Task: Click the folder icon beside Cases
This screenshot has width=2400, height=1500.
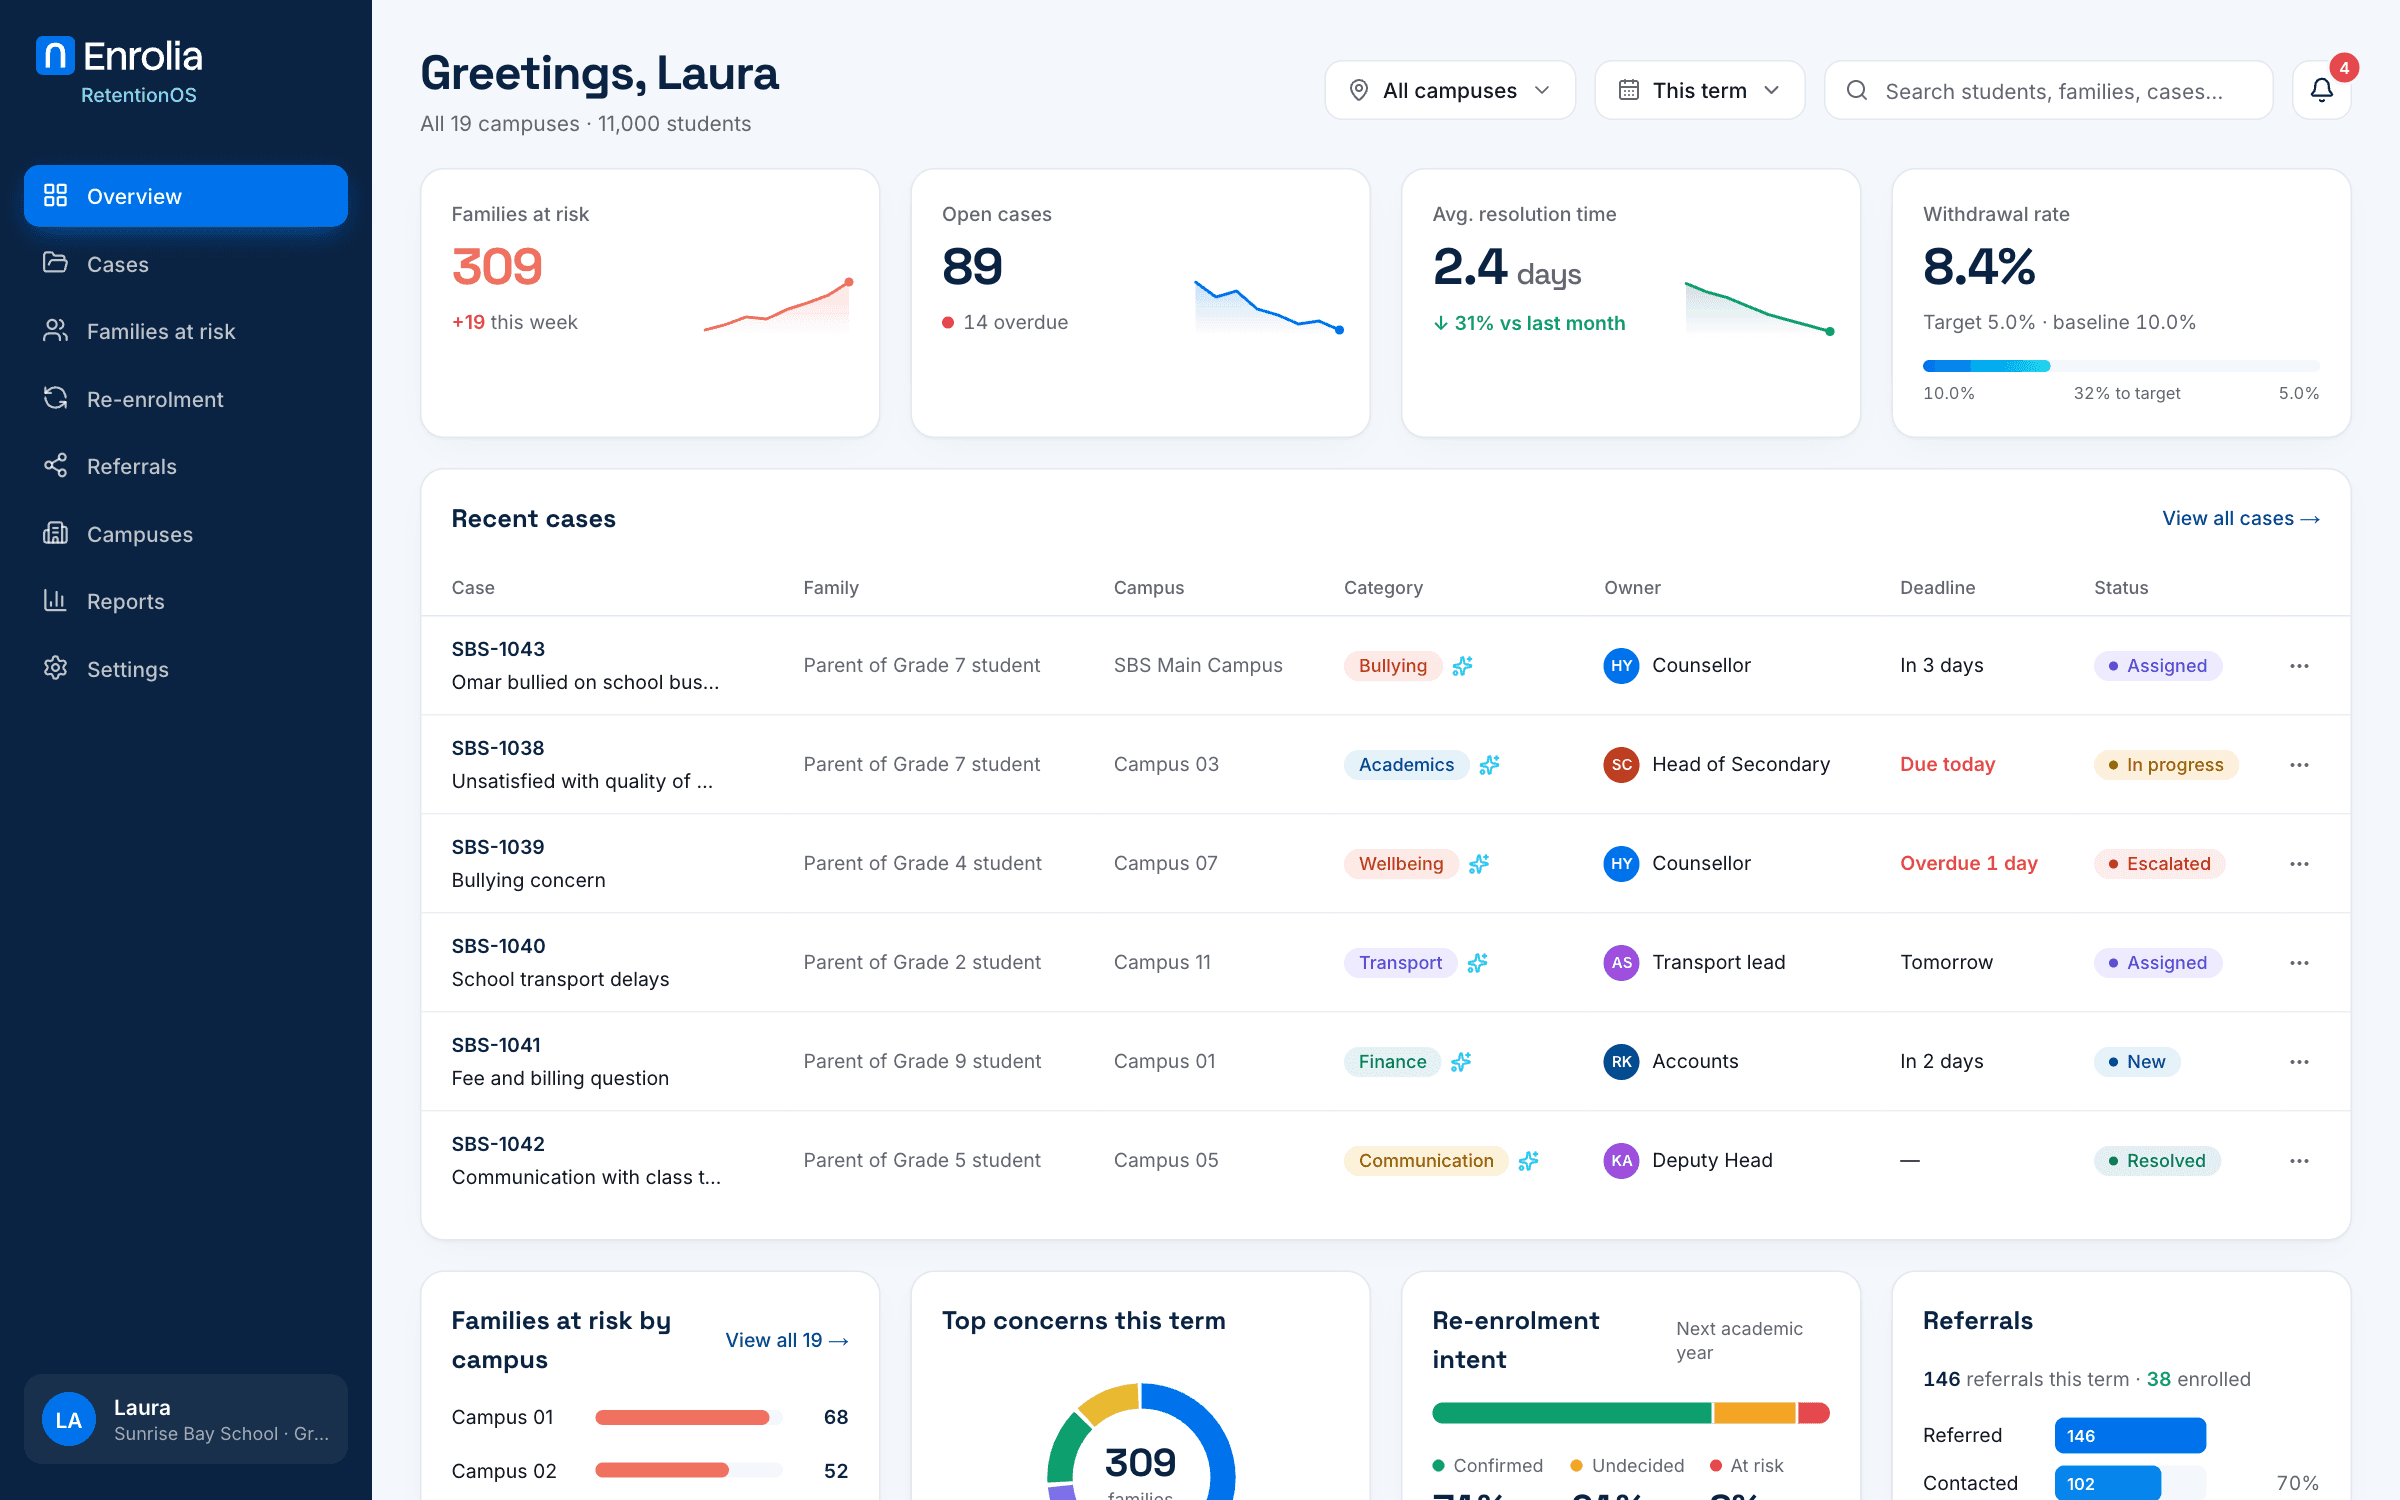Action: click(x=55, y=263)
